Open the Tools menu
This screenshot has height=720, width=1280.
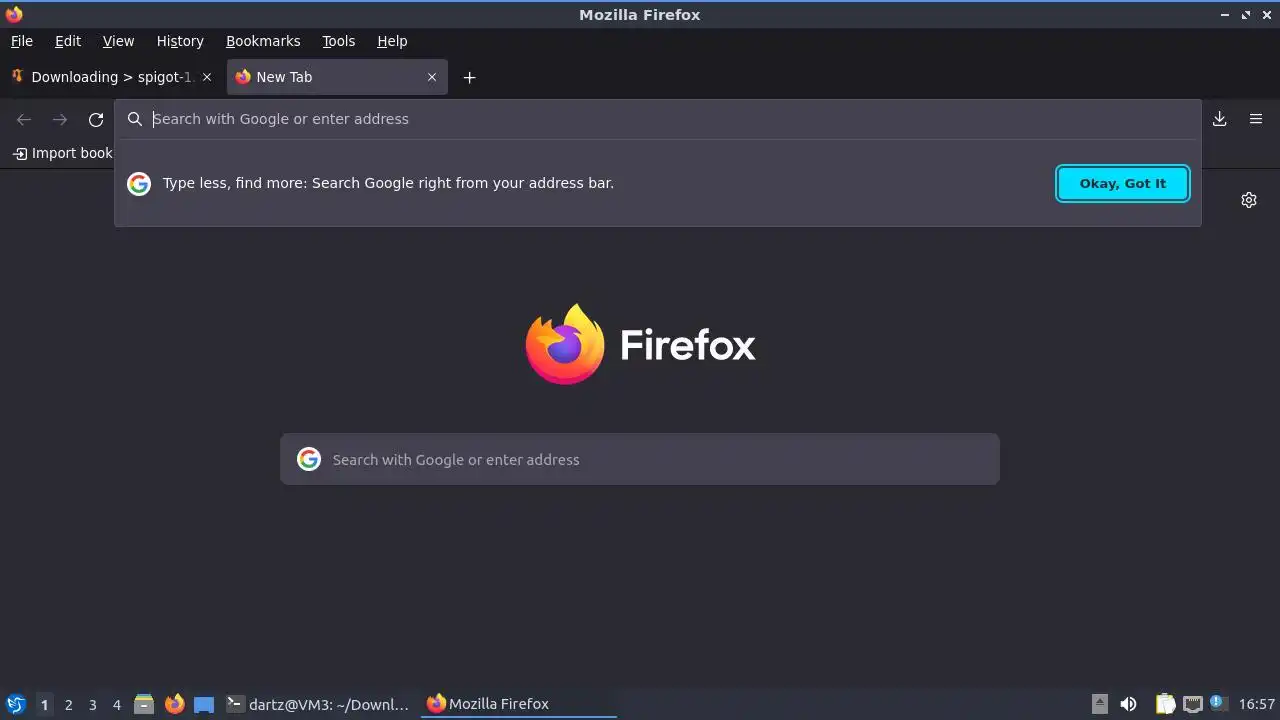point(339,41)
